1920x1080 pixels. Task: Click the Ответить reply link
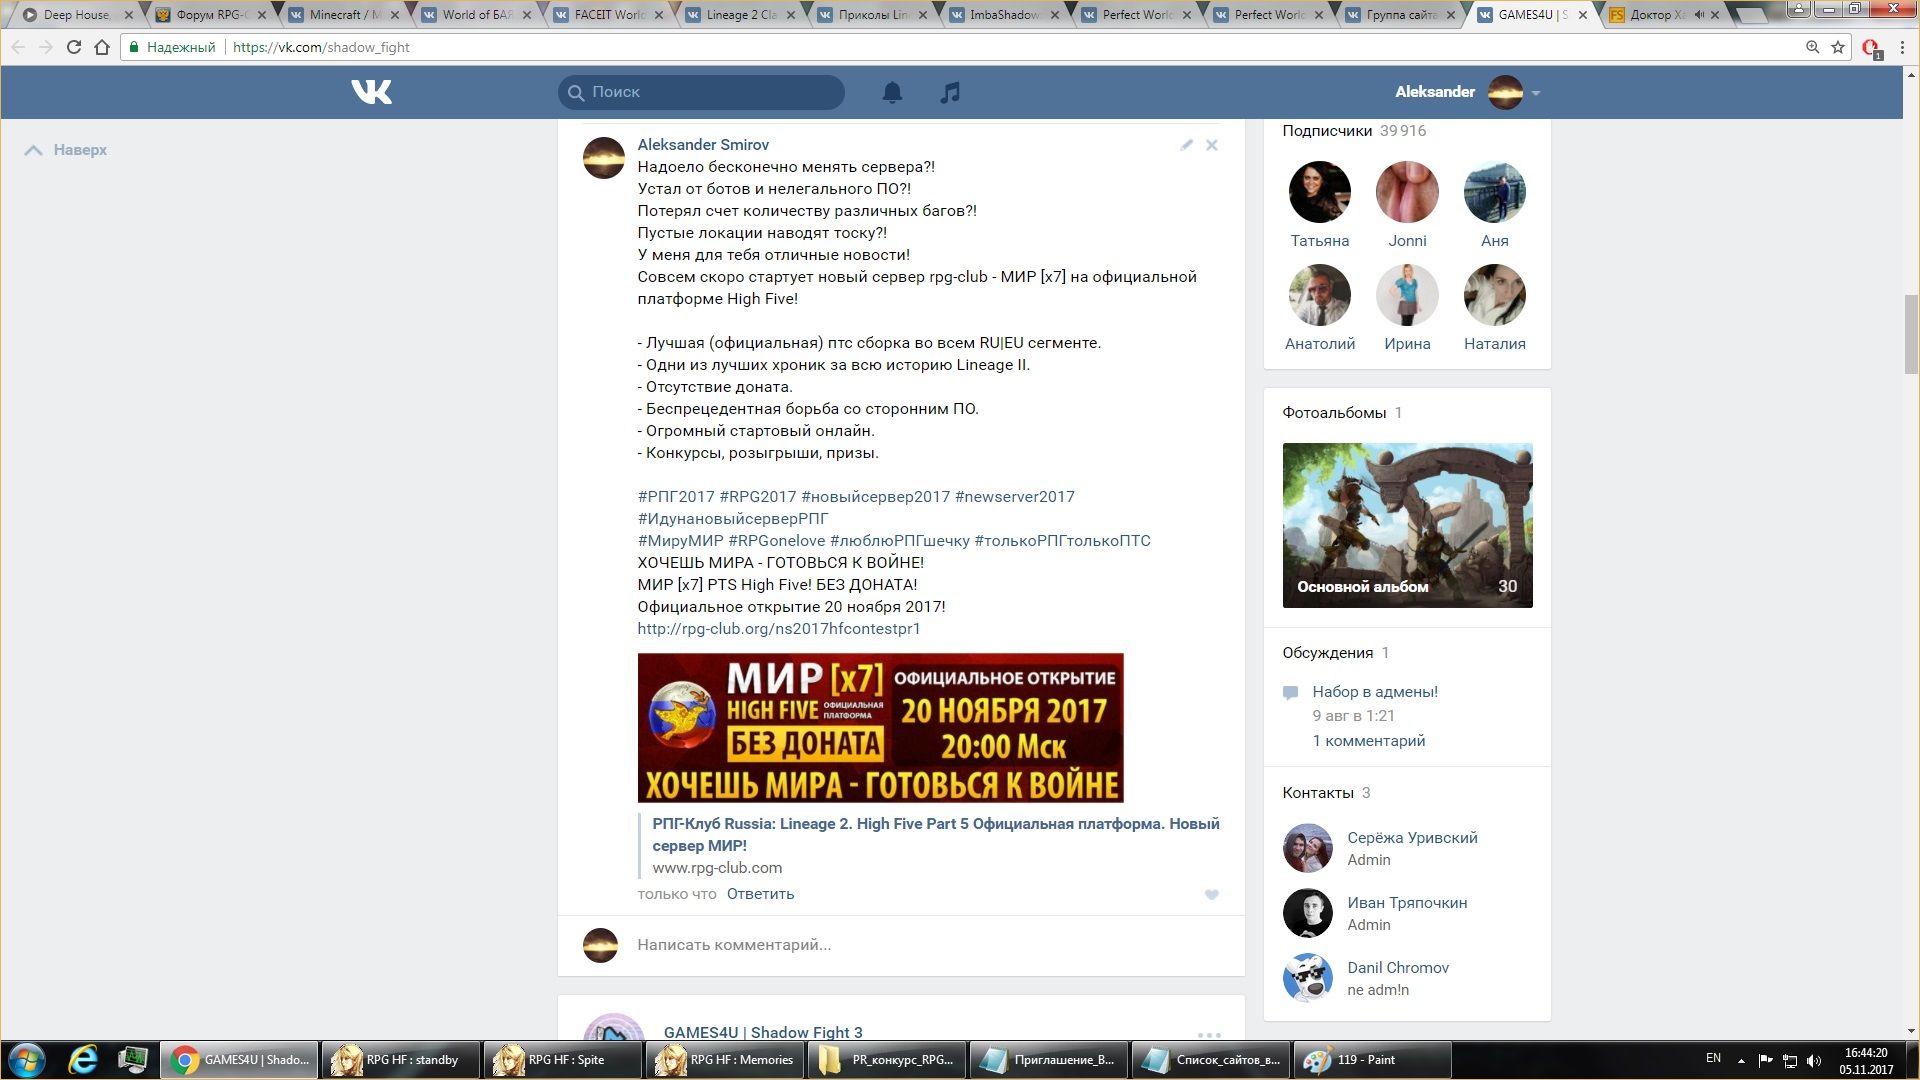click(760, 894)
